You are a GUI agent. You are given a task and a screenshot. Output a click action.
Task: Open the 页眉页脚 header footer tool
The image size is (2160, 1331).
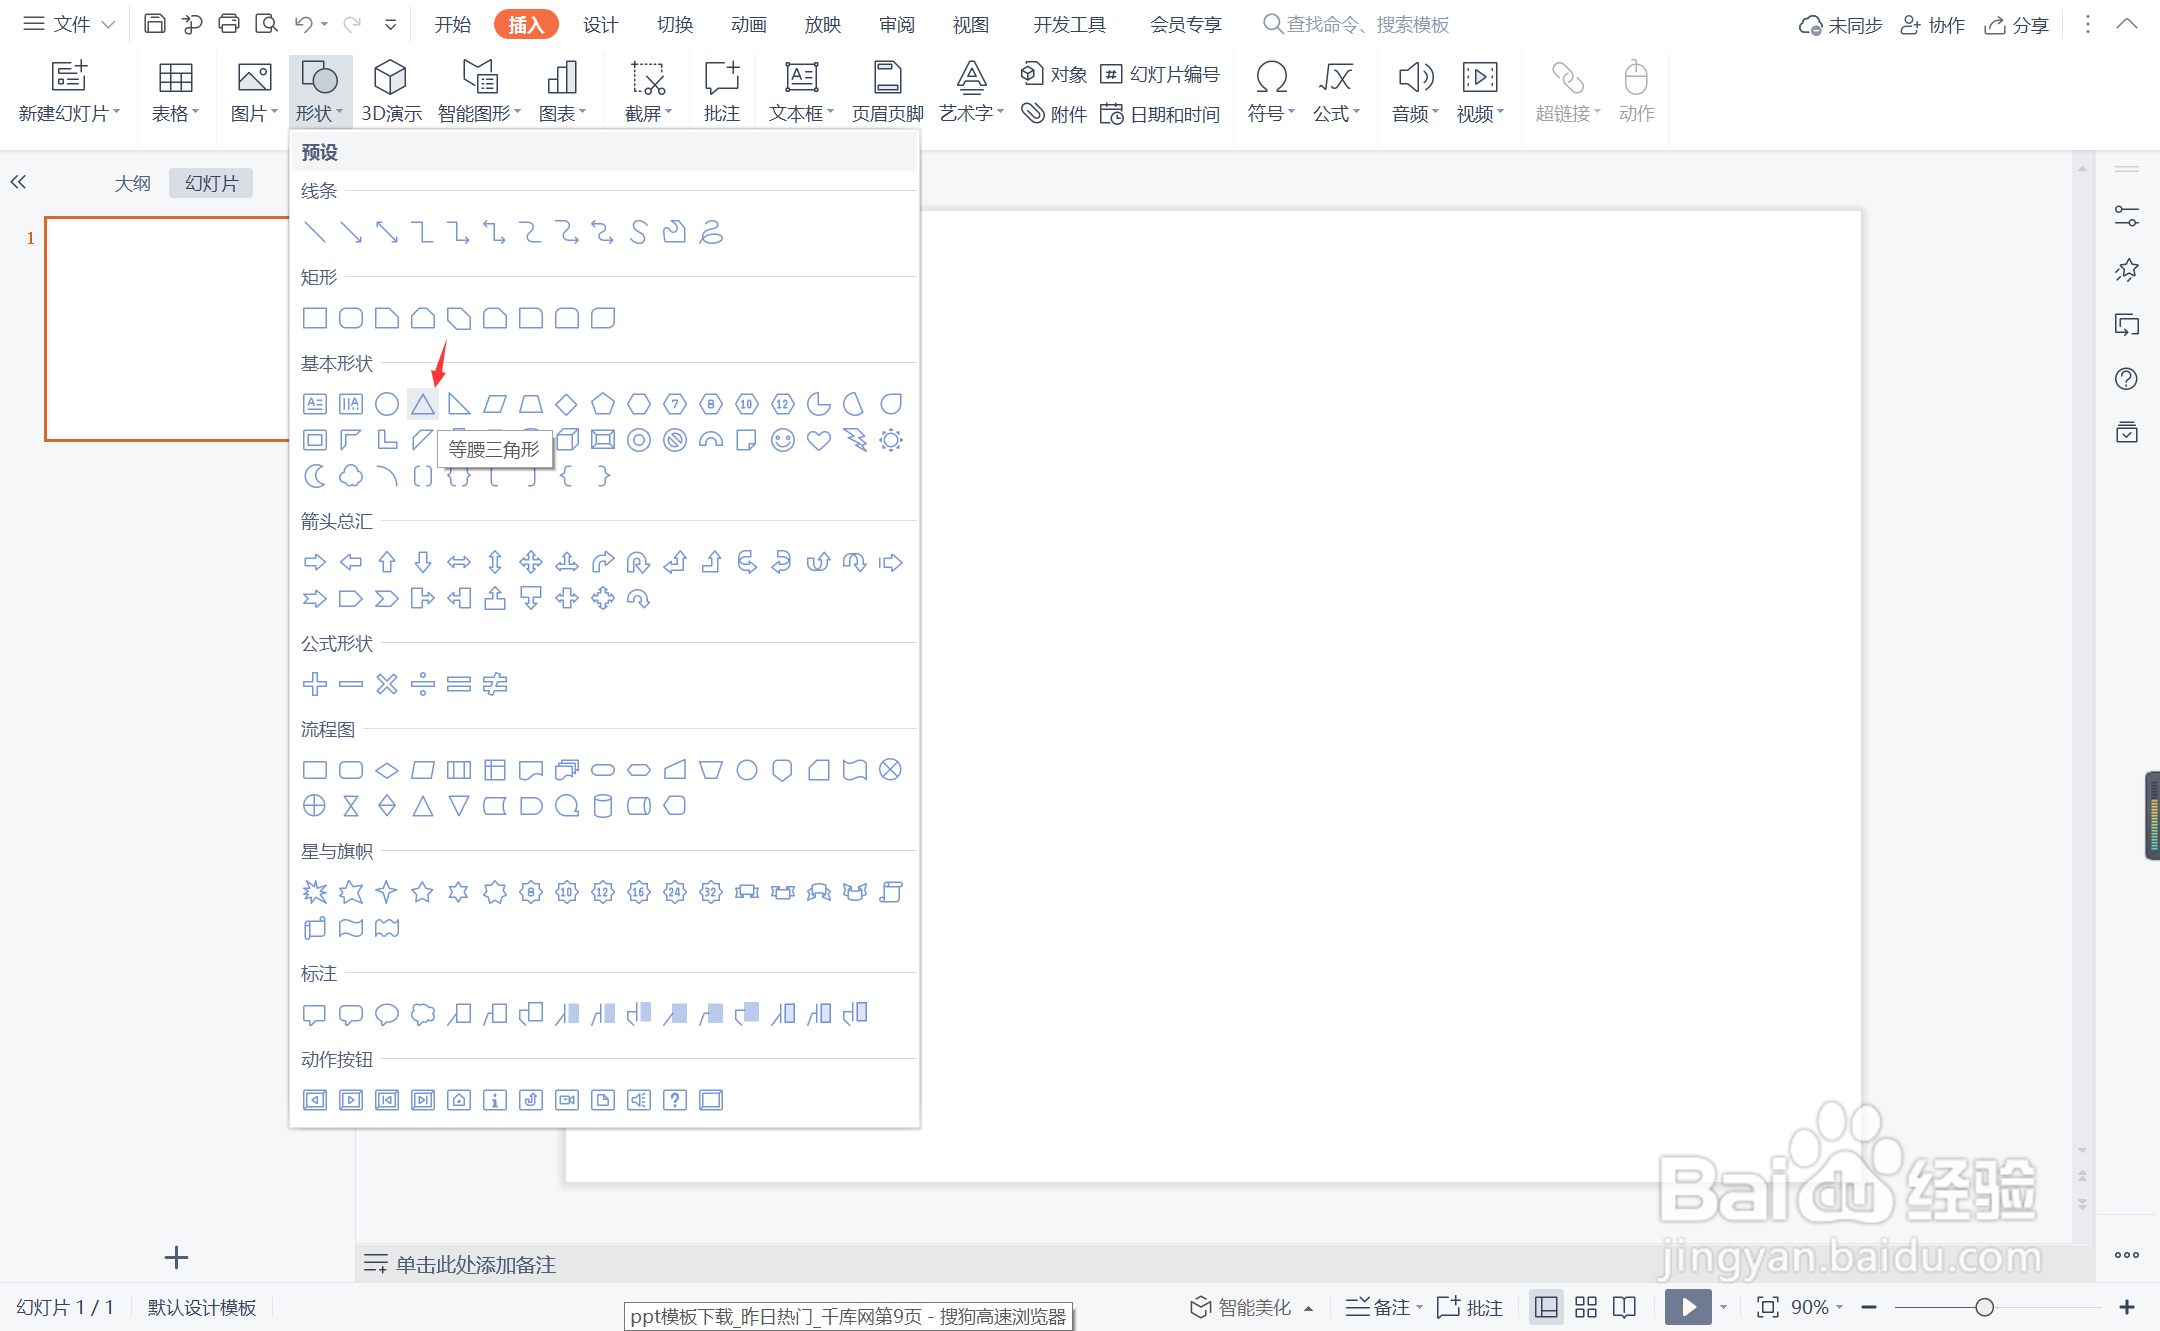(x=887, y=92)
